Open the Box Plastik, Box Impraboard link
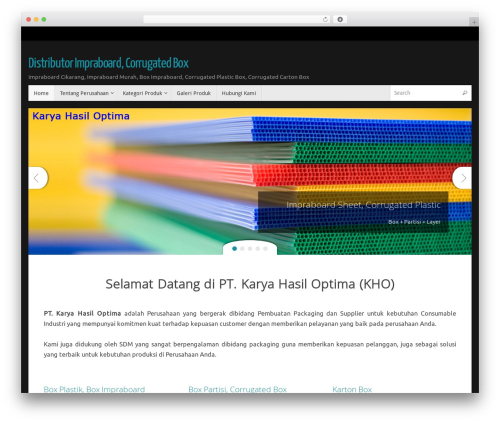The height and width of the screenshot is (423, 500). point(94,389)
